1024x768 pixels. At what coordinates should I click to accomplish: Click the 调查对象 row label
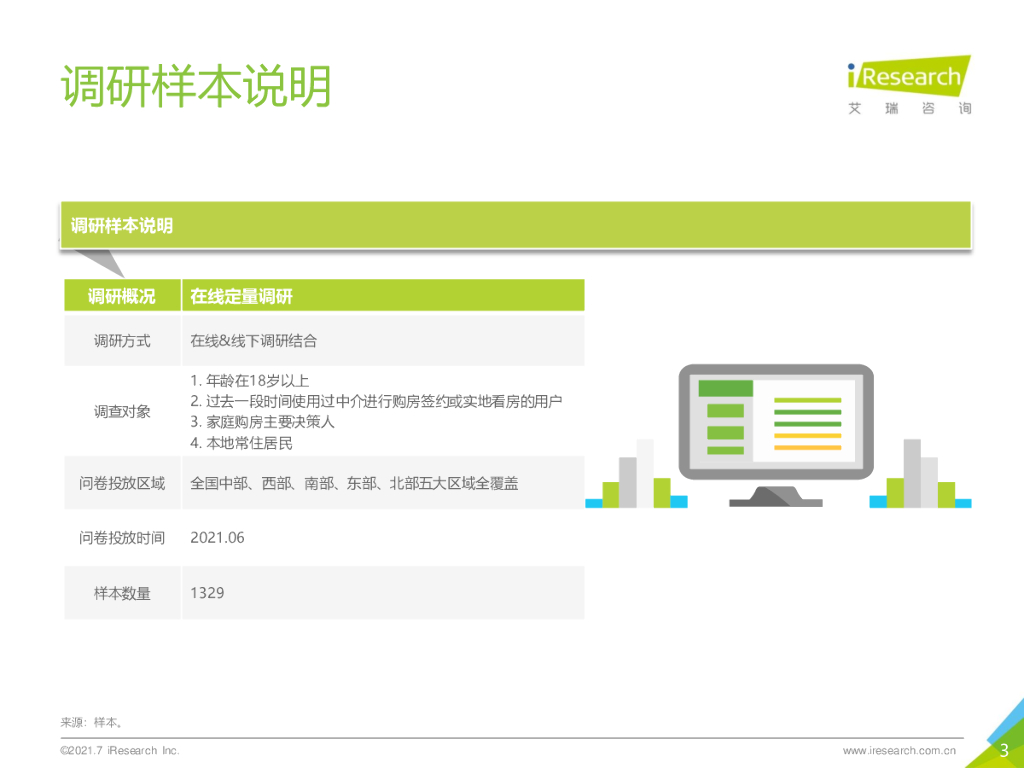(x=122, y=411)
